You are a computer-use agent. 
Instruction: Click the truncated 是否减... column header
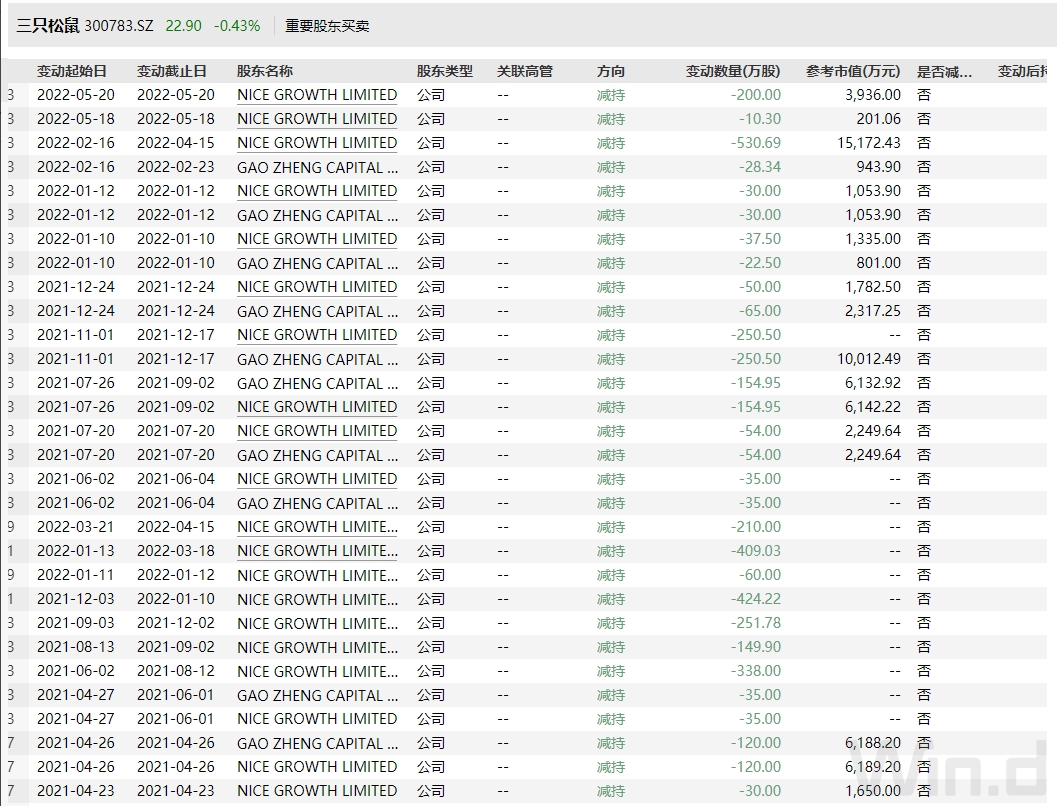[x=944, y=71]
